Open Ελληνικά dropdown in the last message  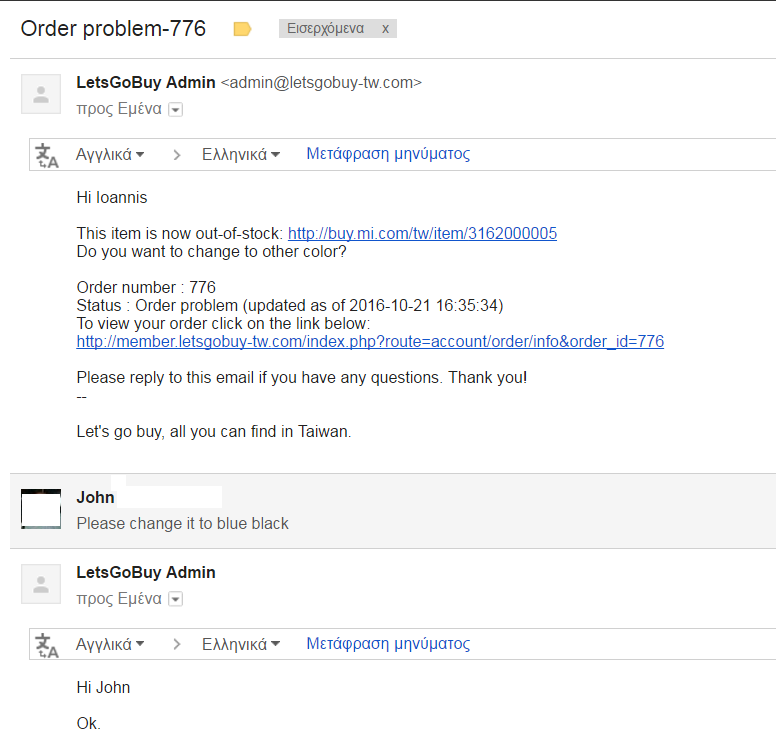240,645
